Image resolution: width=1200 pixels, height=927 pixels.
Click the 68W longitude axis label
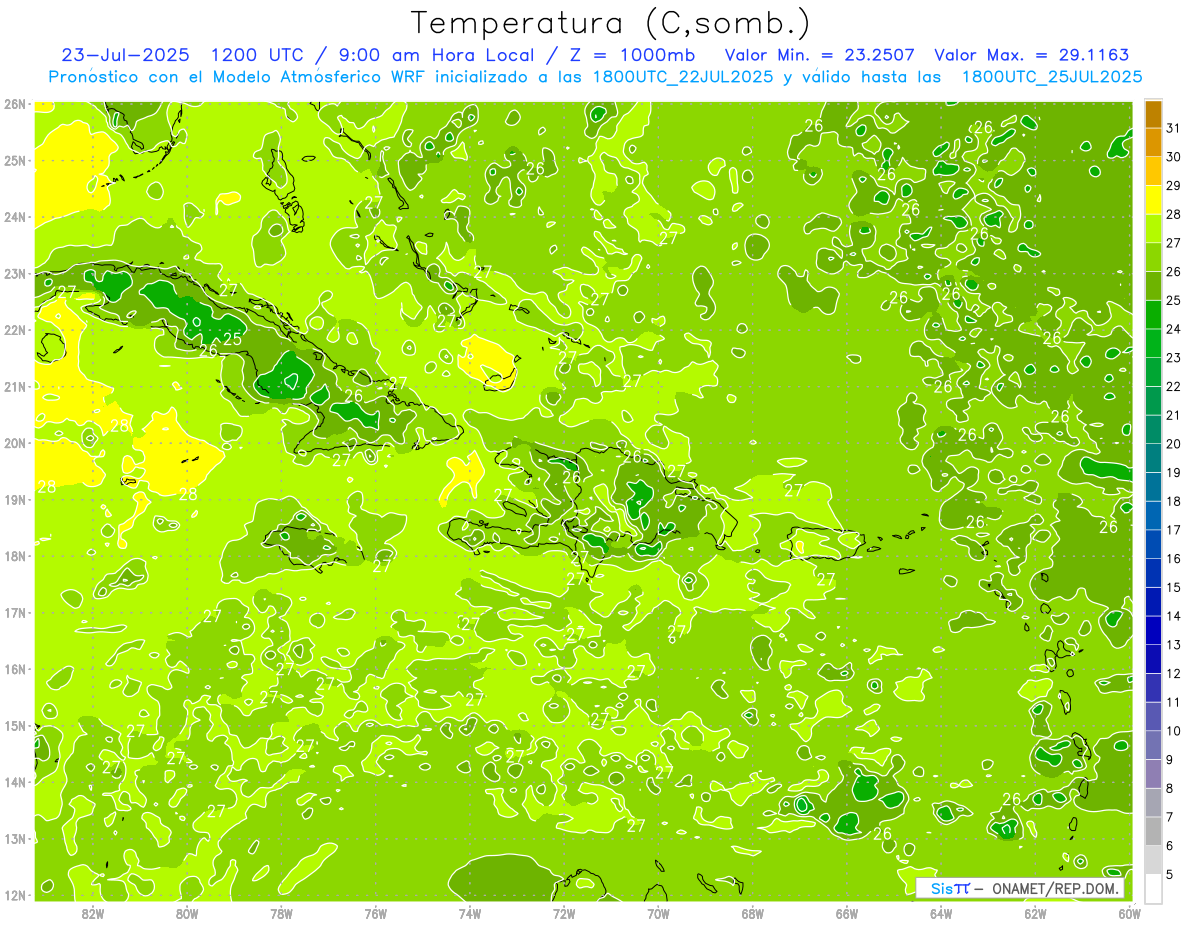pos(753,913)
